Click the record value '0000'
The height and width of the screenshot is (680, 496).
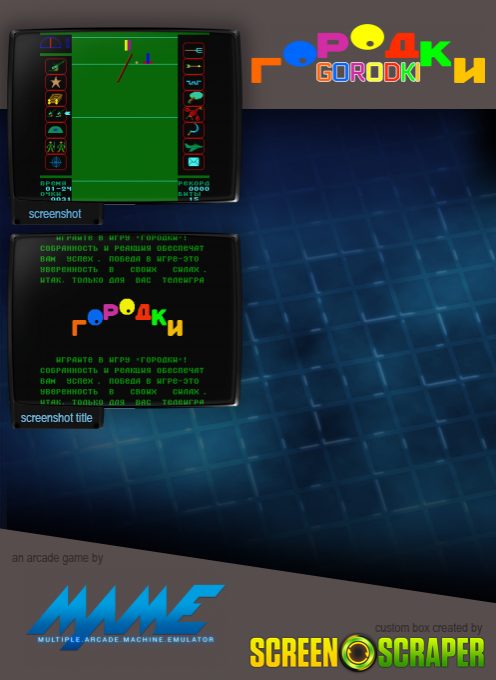[199, 189]
